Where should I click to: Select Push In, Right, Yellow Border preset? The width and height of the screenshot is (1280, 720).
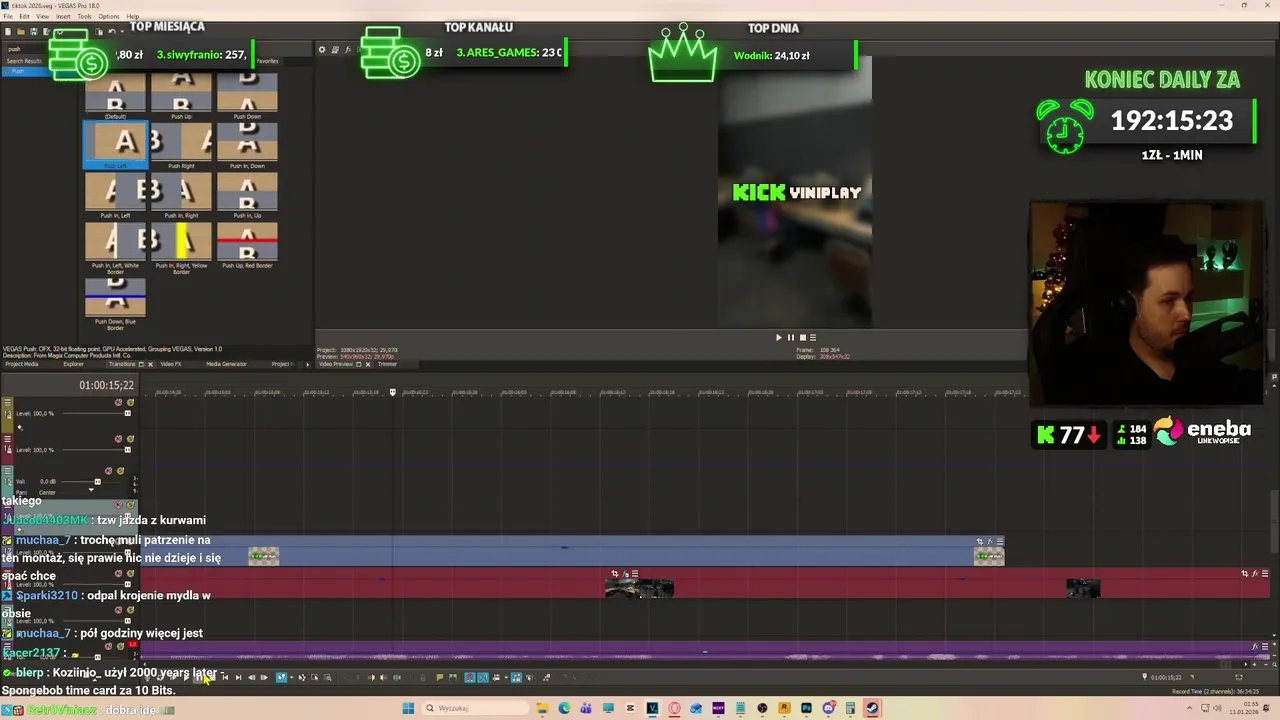(181, 248)
